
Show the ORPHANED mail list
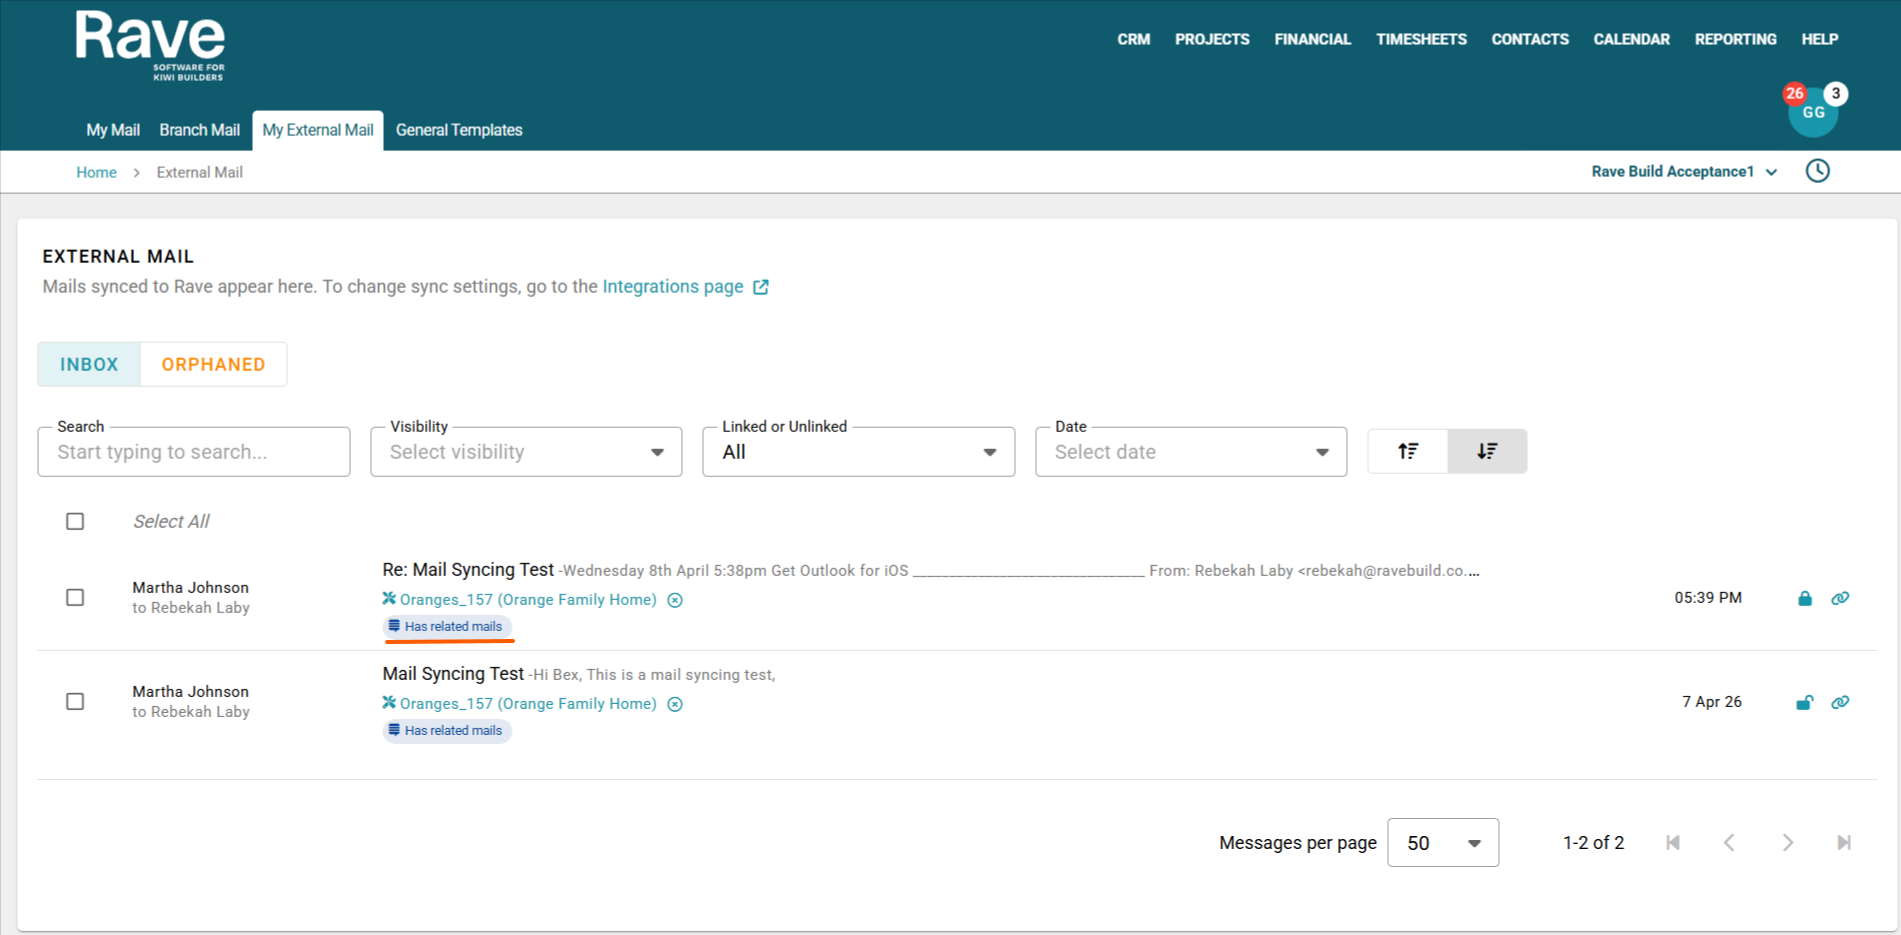point(213,364)
